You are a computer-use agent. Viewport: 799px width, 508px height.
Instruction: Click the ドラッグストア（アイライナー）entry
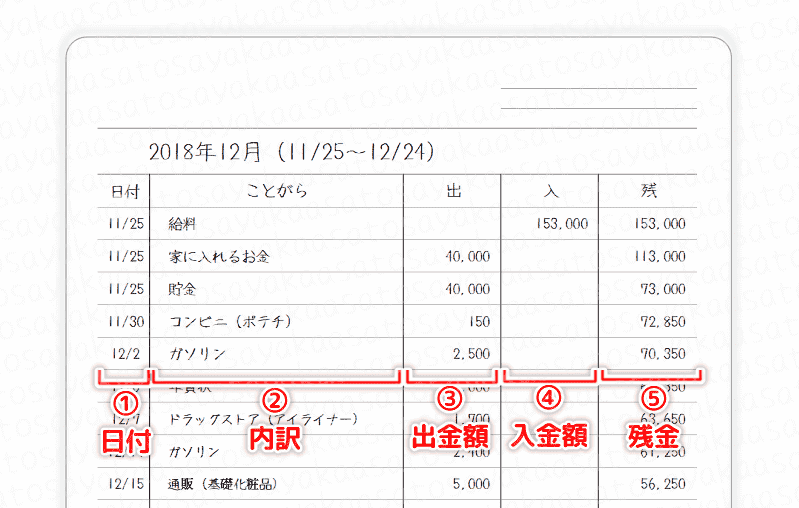[x=263, y=419]
